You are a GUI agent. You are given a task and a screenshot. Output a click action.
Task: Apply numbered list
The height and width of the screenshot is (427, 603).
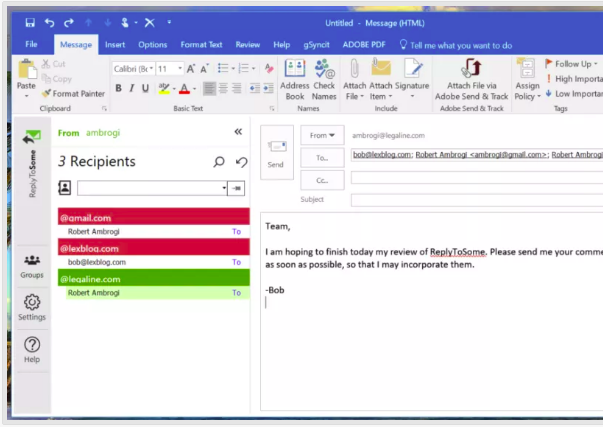[244, 68]
